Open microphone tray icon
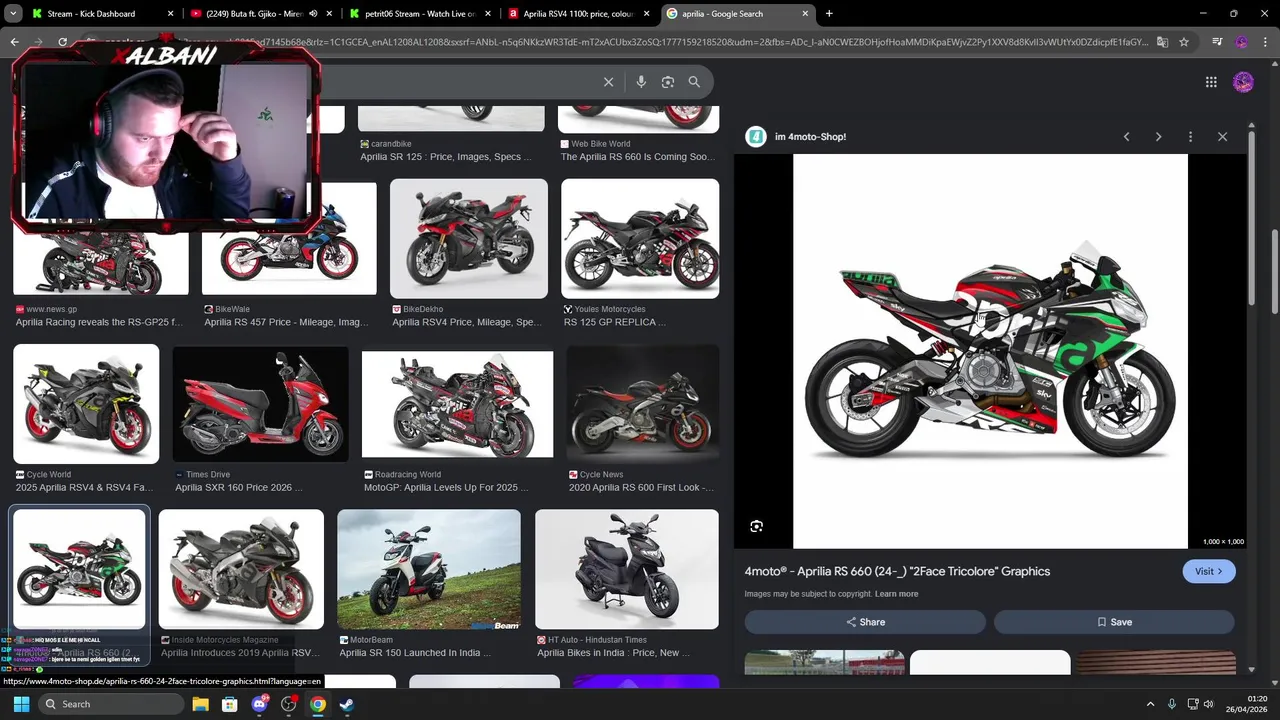The image size is (1280, 720). point(1172,704)
